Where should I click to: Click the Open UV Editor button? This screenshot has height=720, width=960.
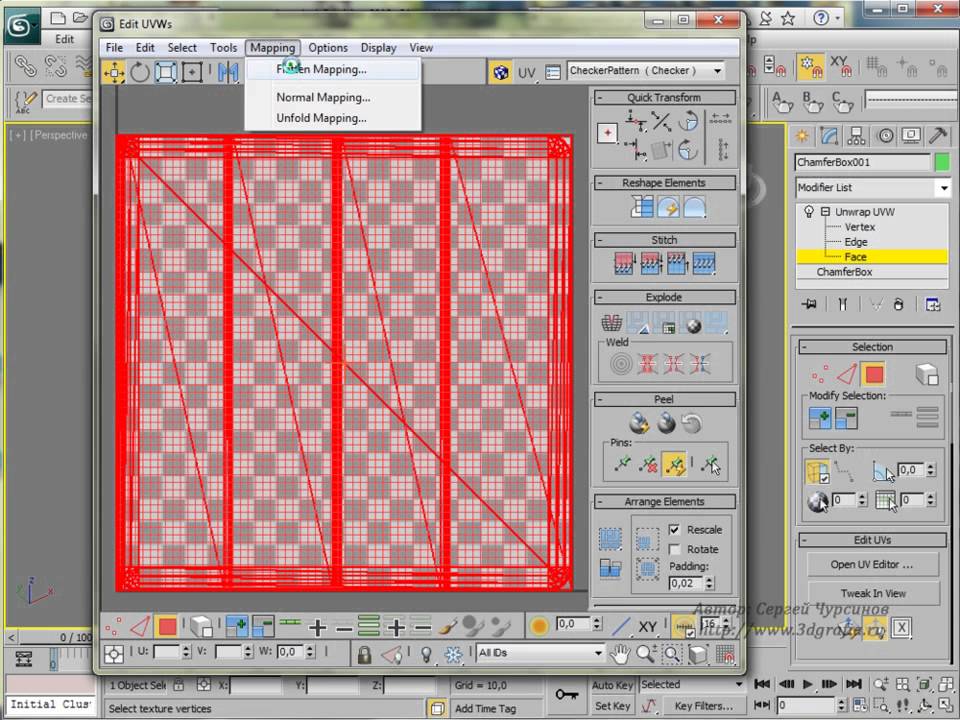click(x=872, y=564)
